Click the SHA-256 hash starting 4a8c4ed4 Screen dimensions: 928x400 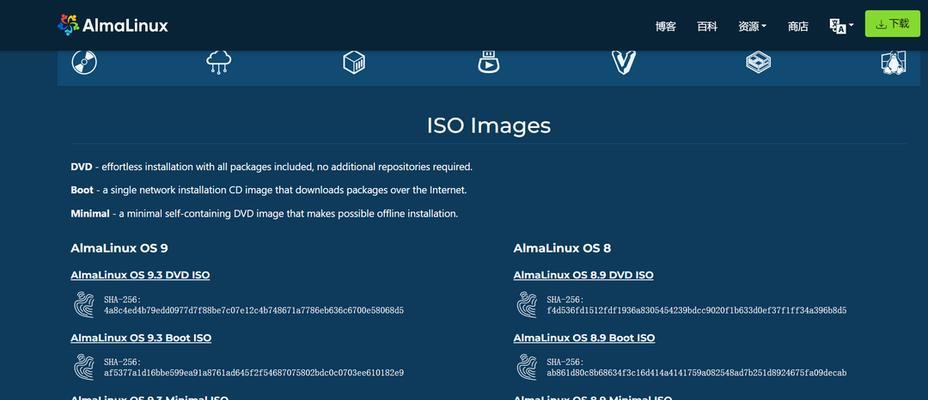coord(254,311)
